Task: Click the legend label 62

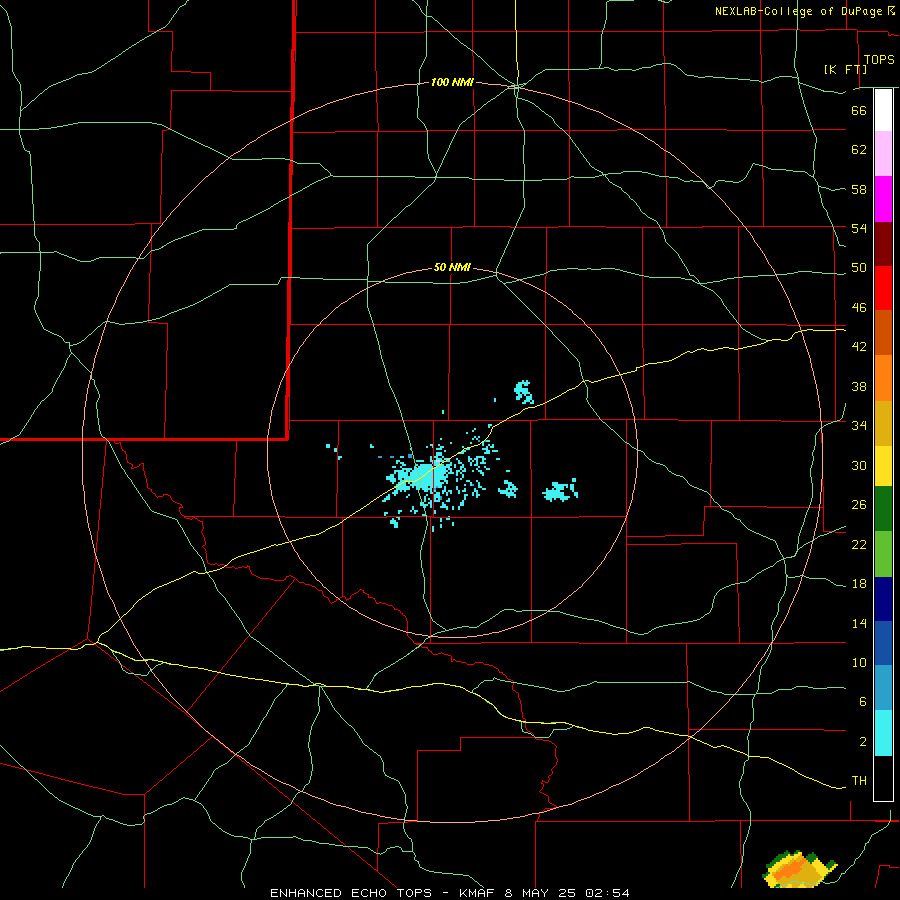Action: point(859,150)
